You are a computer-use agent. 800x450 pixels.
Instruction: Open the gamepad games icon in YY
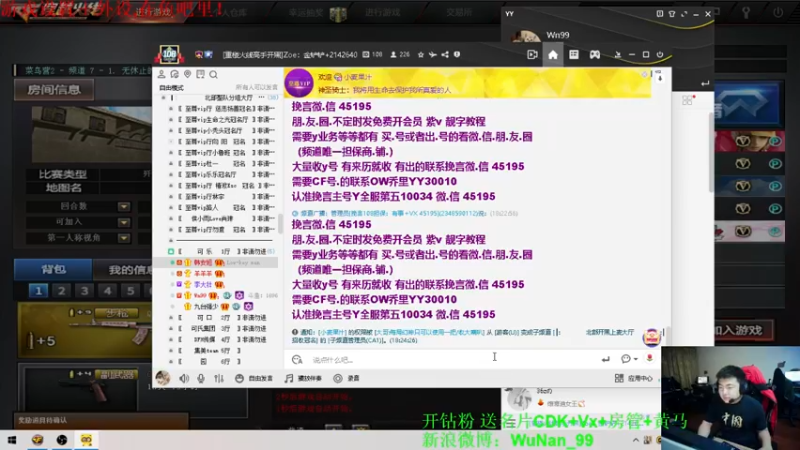[x=595, y=55]
